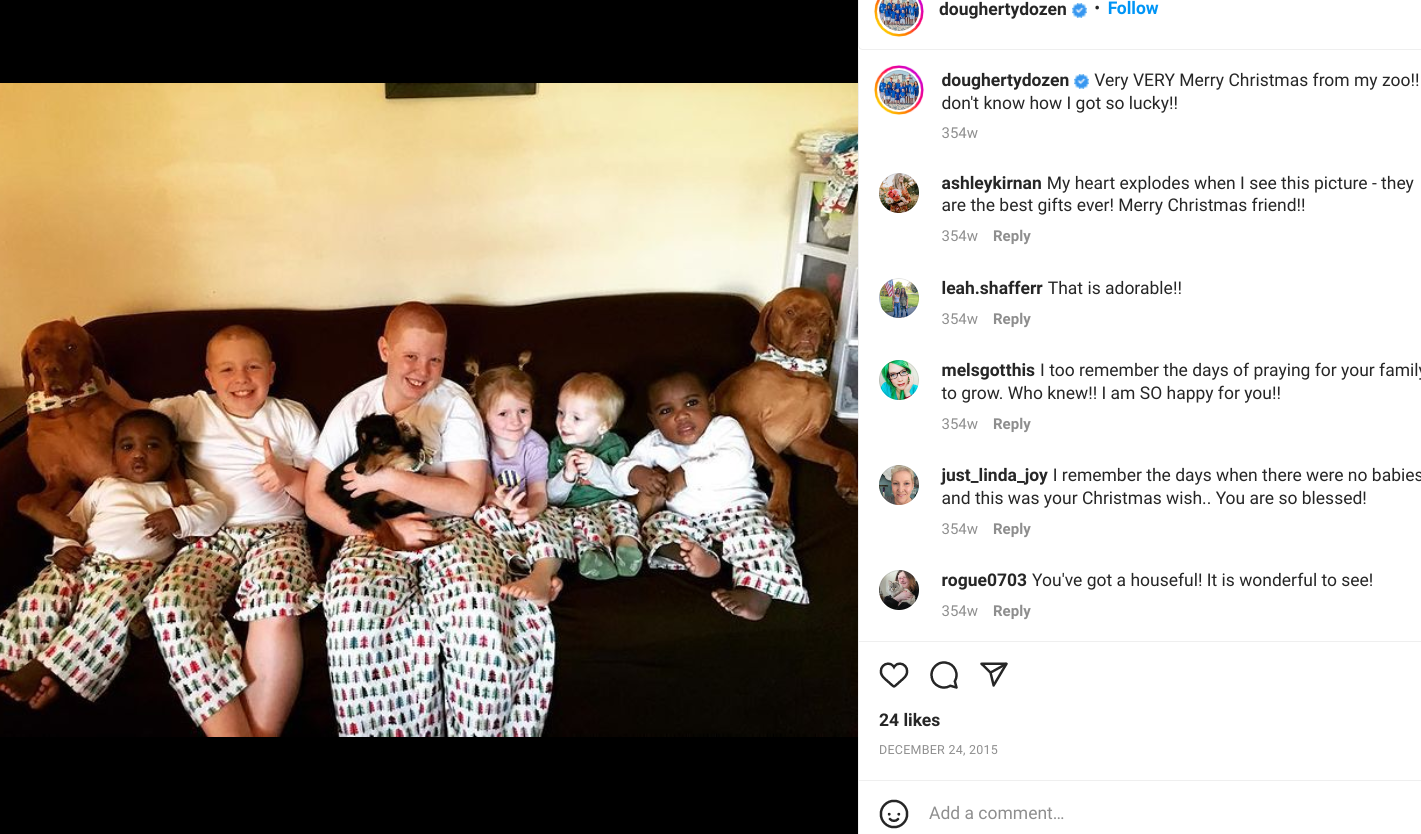Open the emoji picker smiley icon
The height and width of the screenshot is (834, 1421).
(893, 813)
